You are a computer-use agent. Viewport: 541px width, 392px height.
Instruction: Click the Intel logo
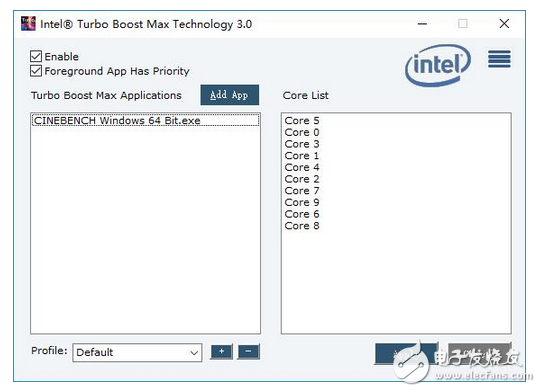[x=438, y=65]
